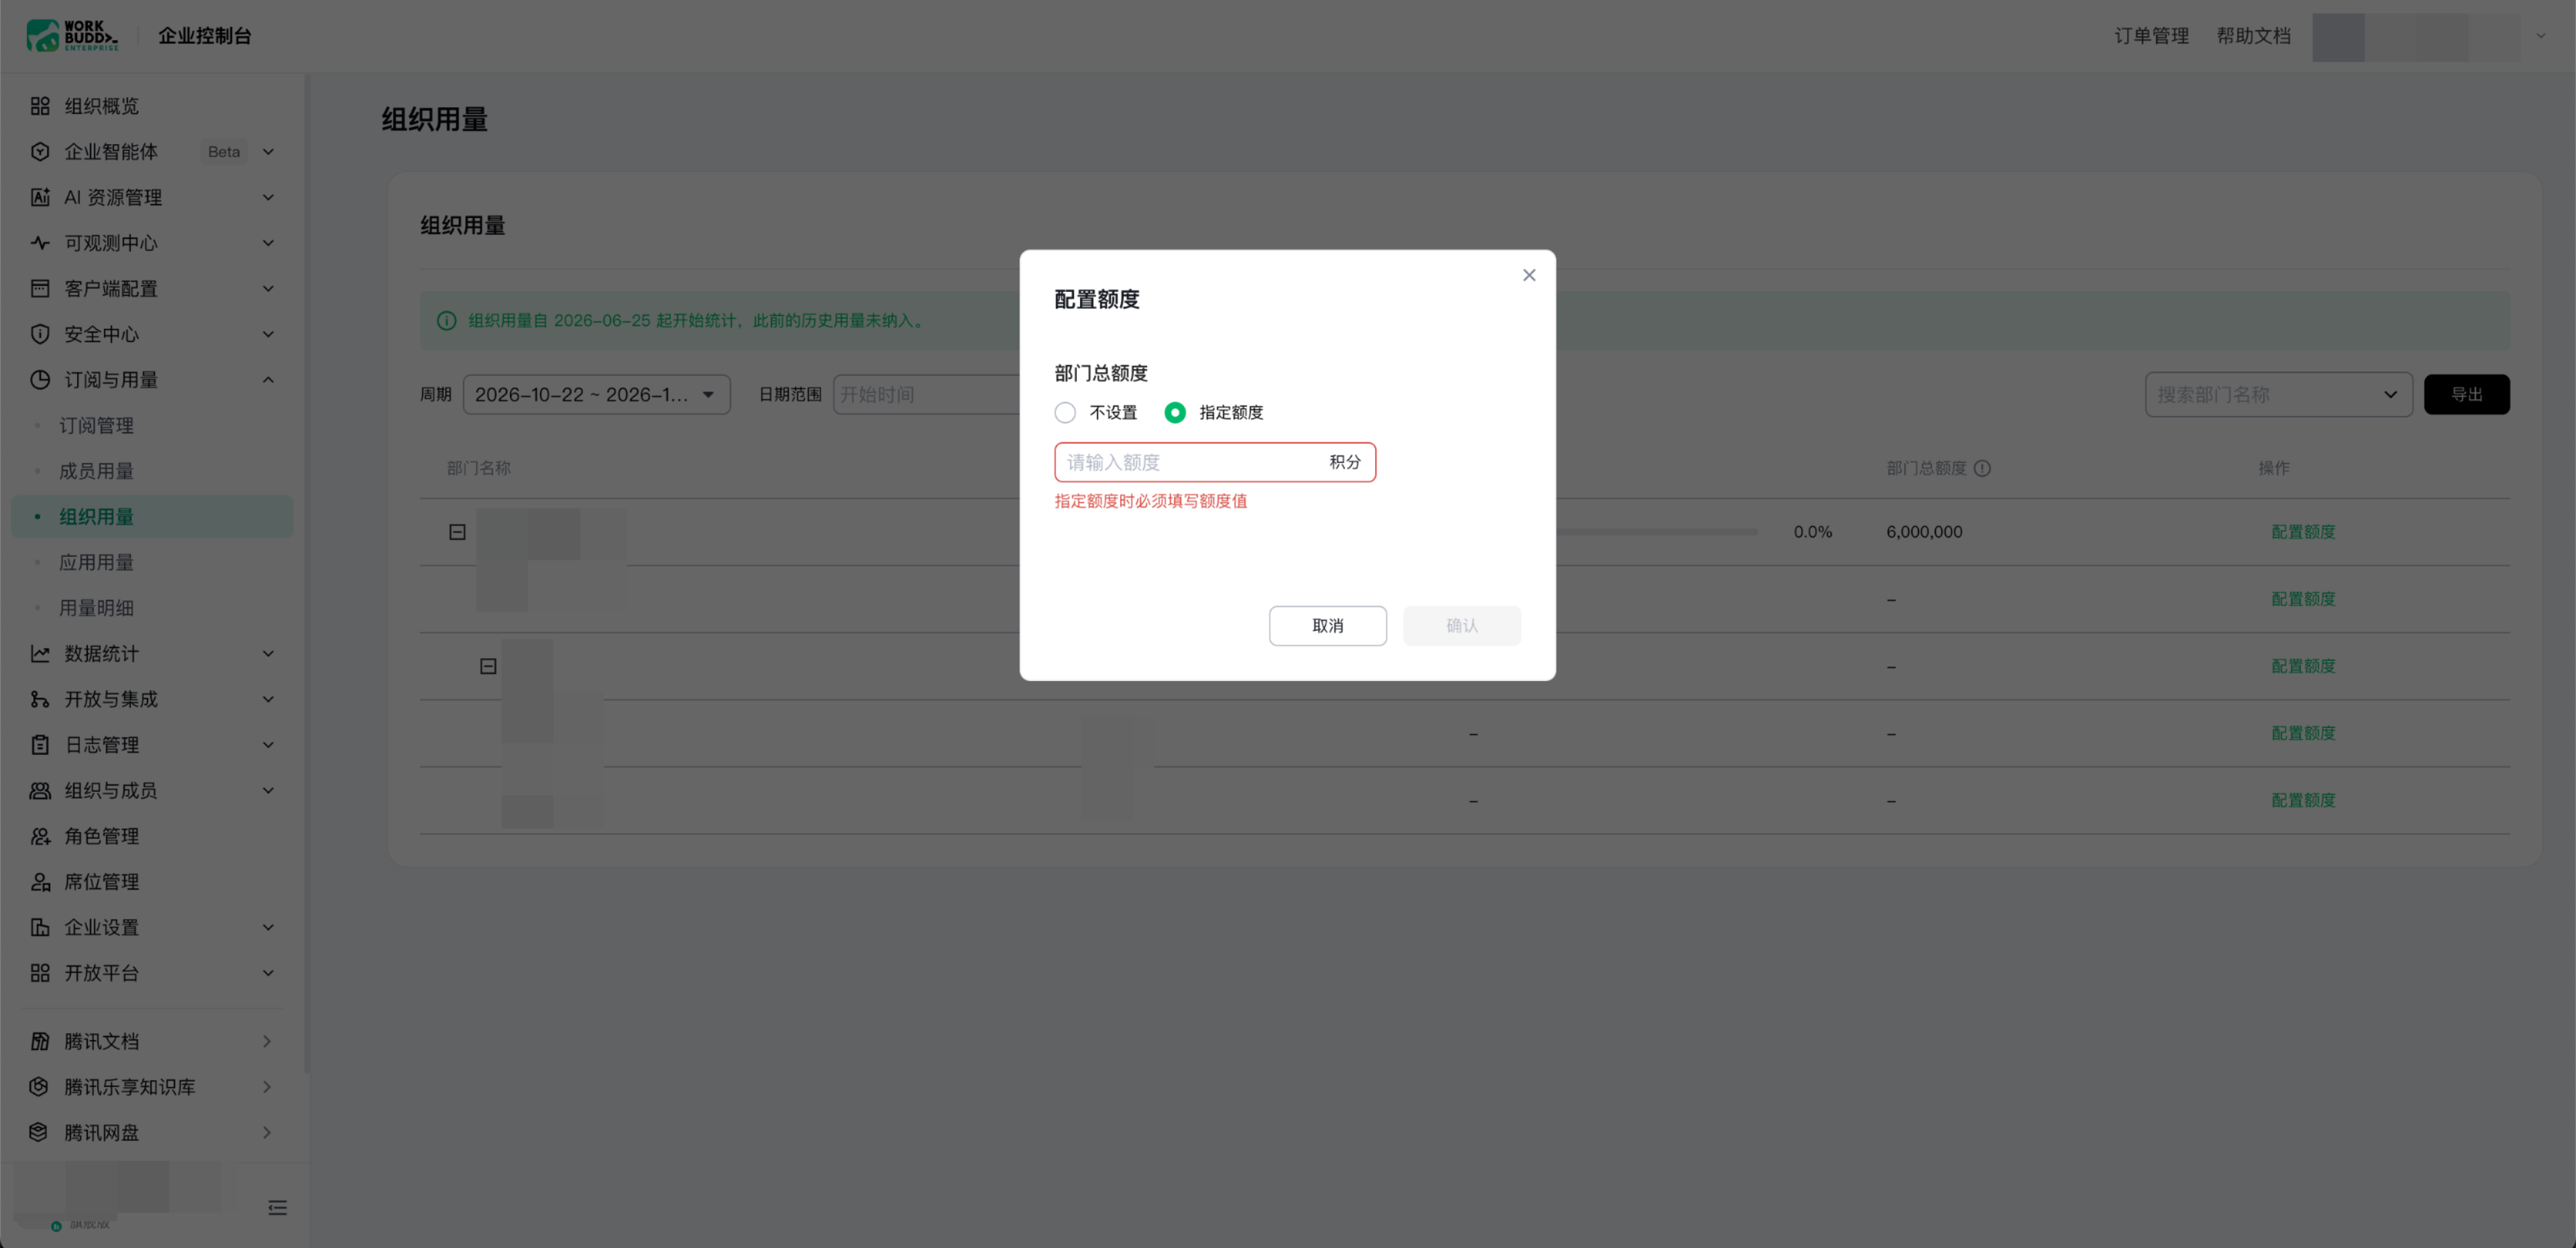Open the 搜索部门名称 dropdown

2278,395
